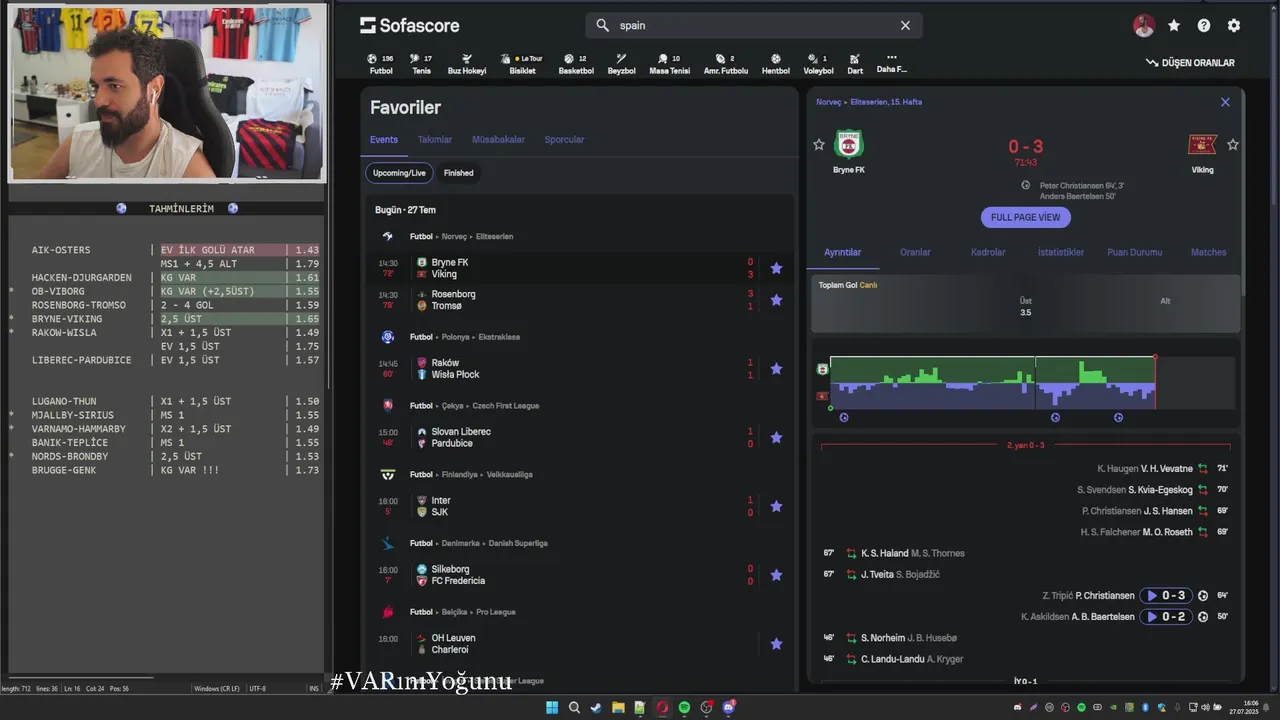Open the Dart sport category

855,64
